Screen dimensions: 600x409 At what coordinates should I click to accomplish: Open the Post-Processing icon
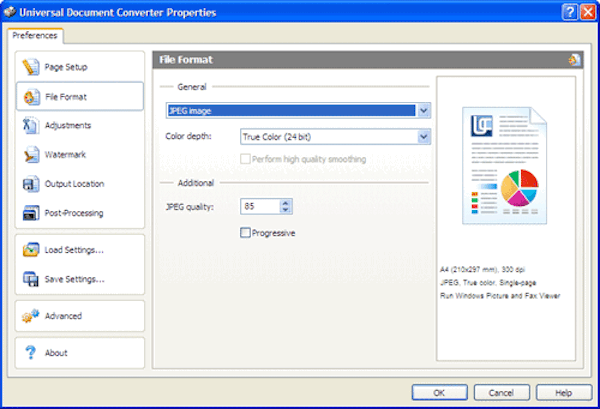(28, 213)
